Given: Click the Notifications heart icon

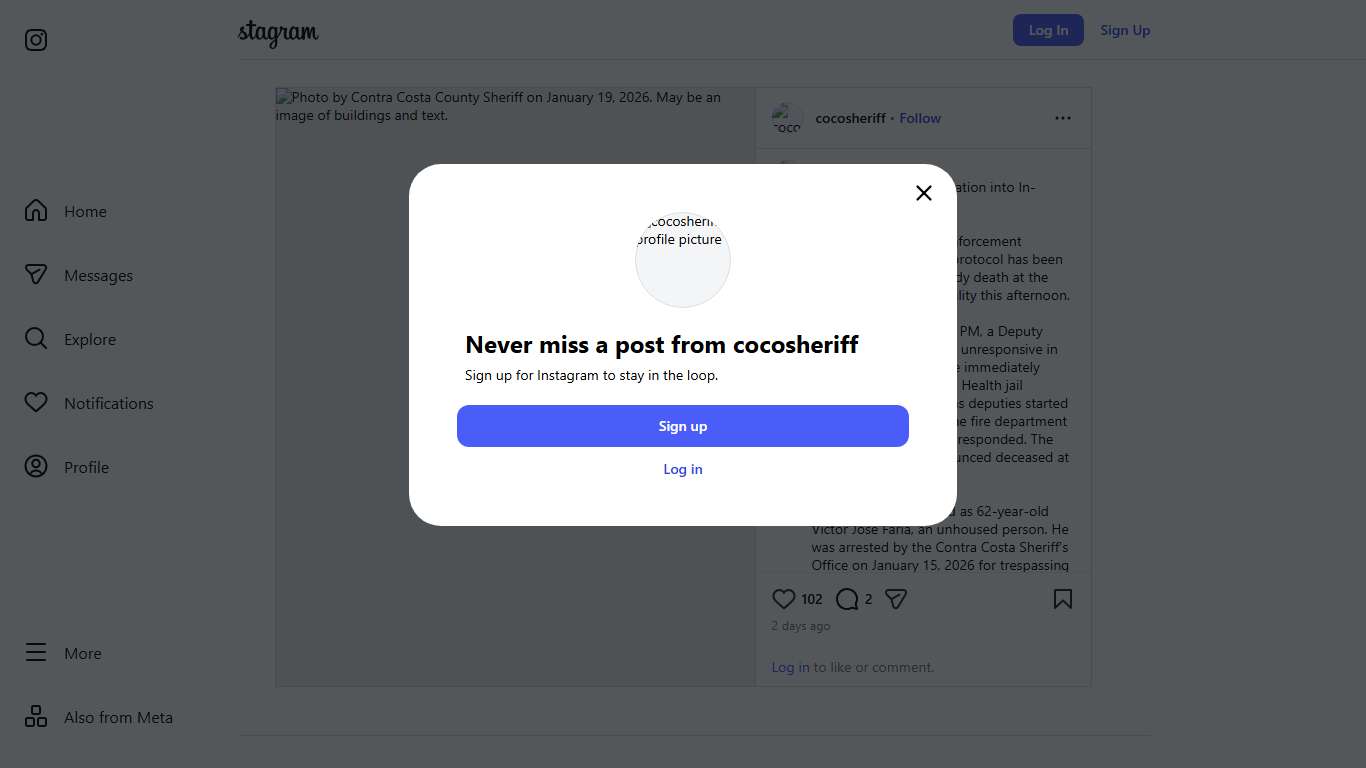Looking at the screenshot, I should (36, 403).
